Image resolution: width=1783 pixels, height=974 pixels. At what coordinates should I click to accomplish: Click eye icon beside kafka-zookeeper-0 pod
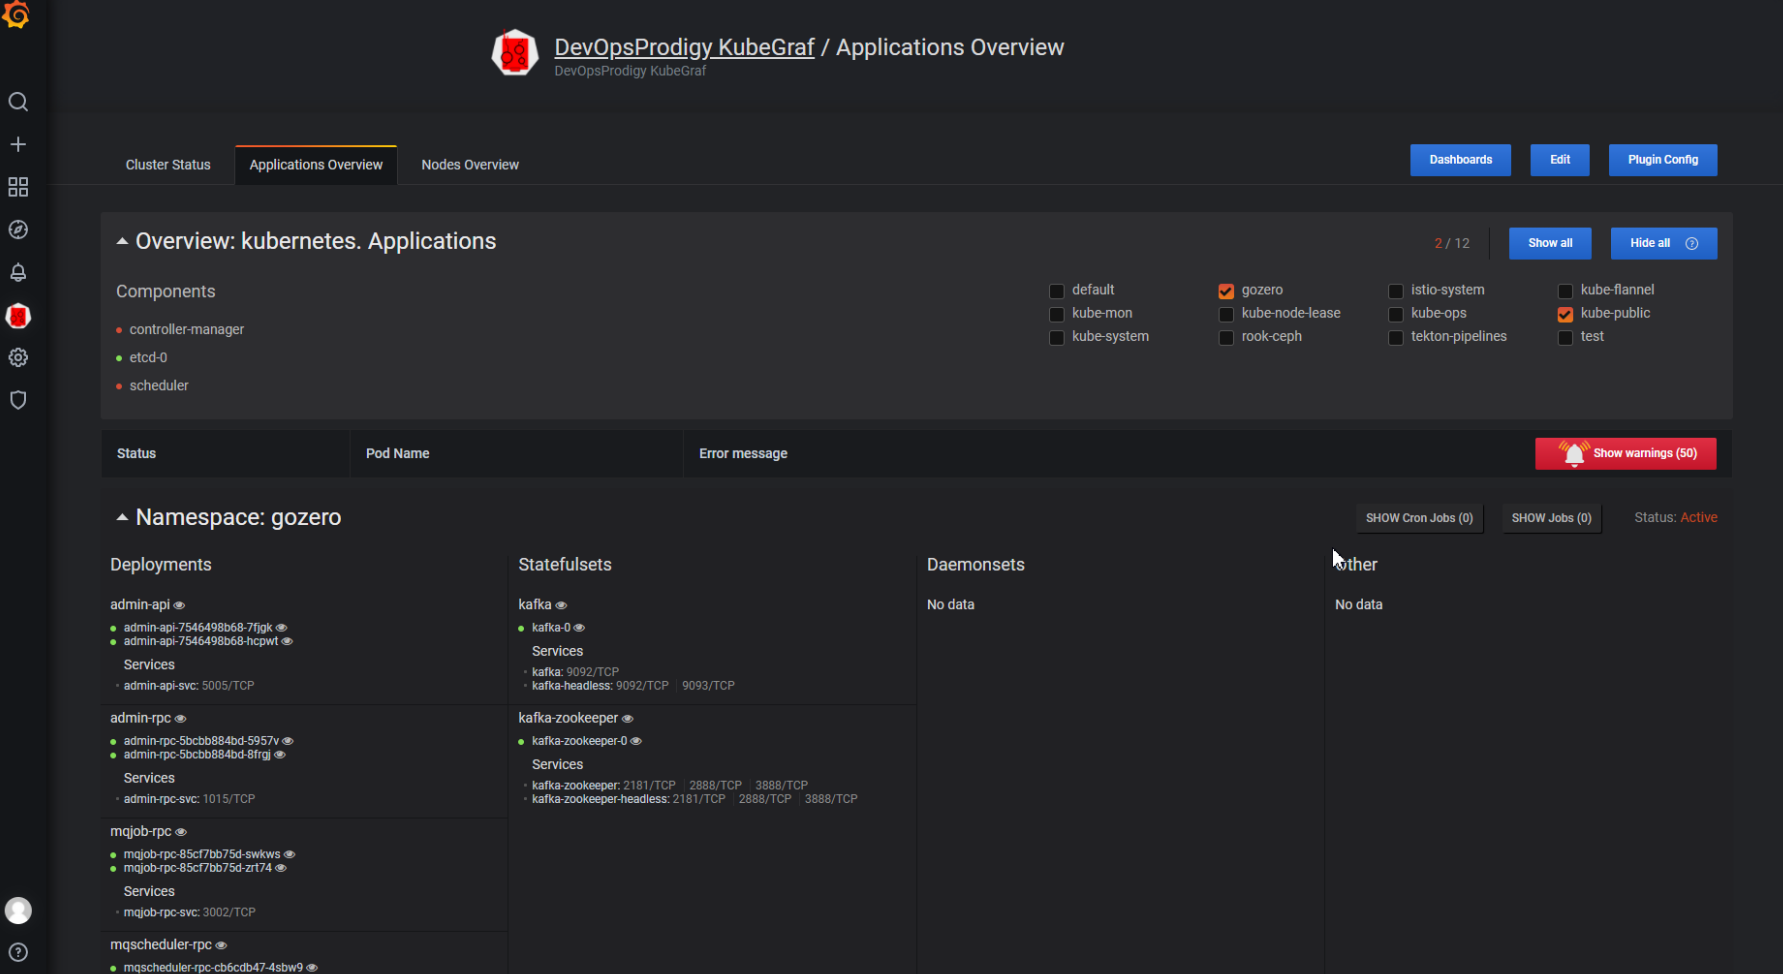636,742
